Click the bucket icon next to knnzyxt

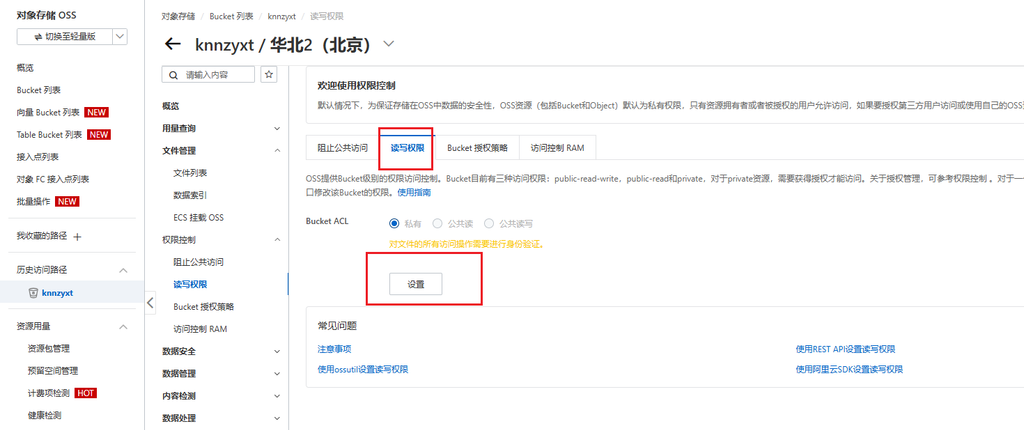pos(33,293)
